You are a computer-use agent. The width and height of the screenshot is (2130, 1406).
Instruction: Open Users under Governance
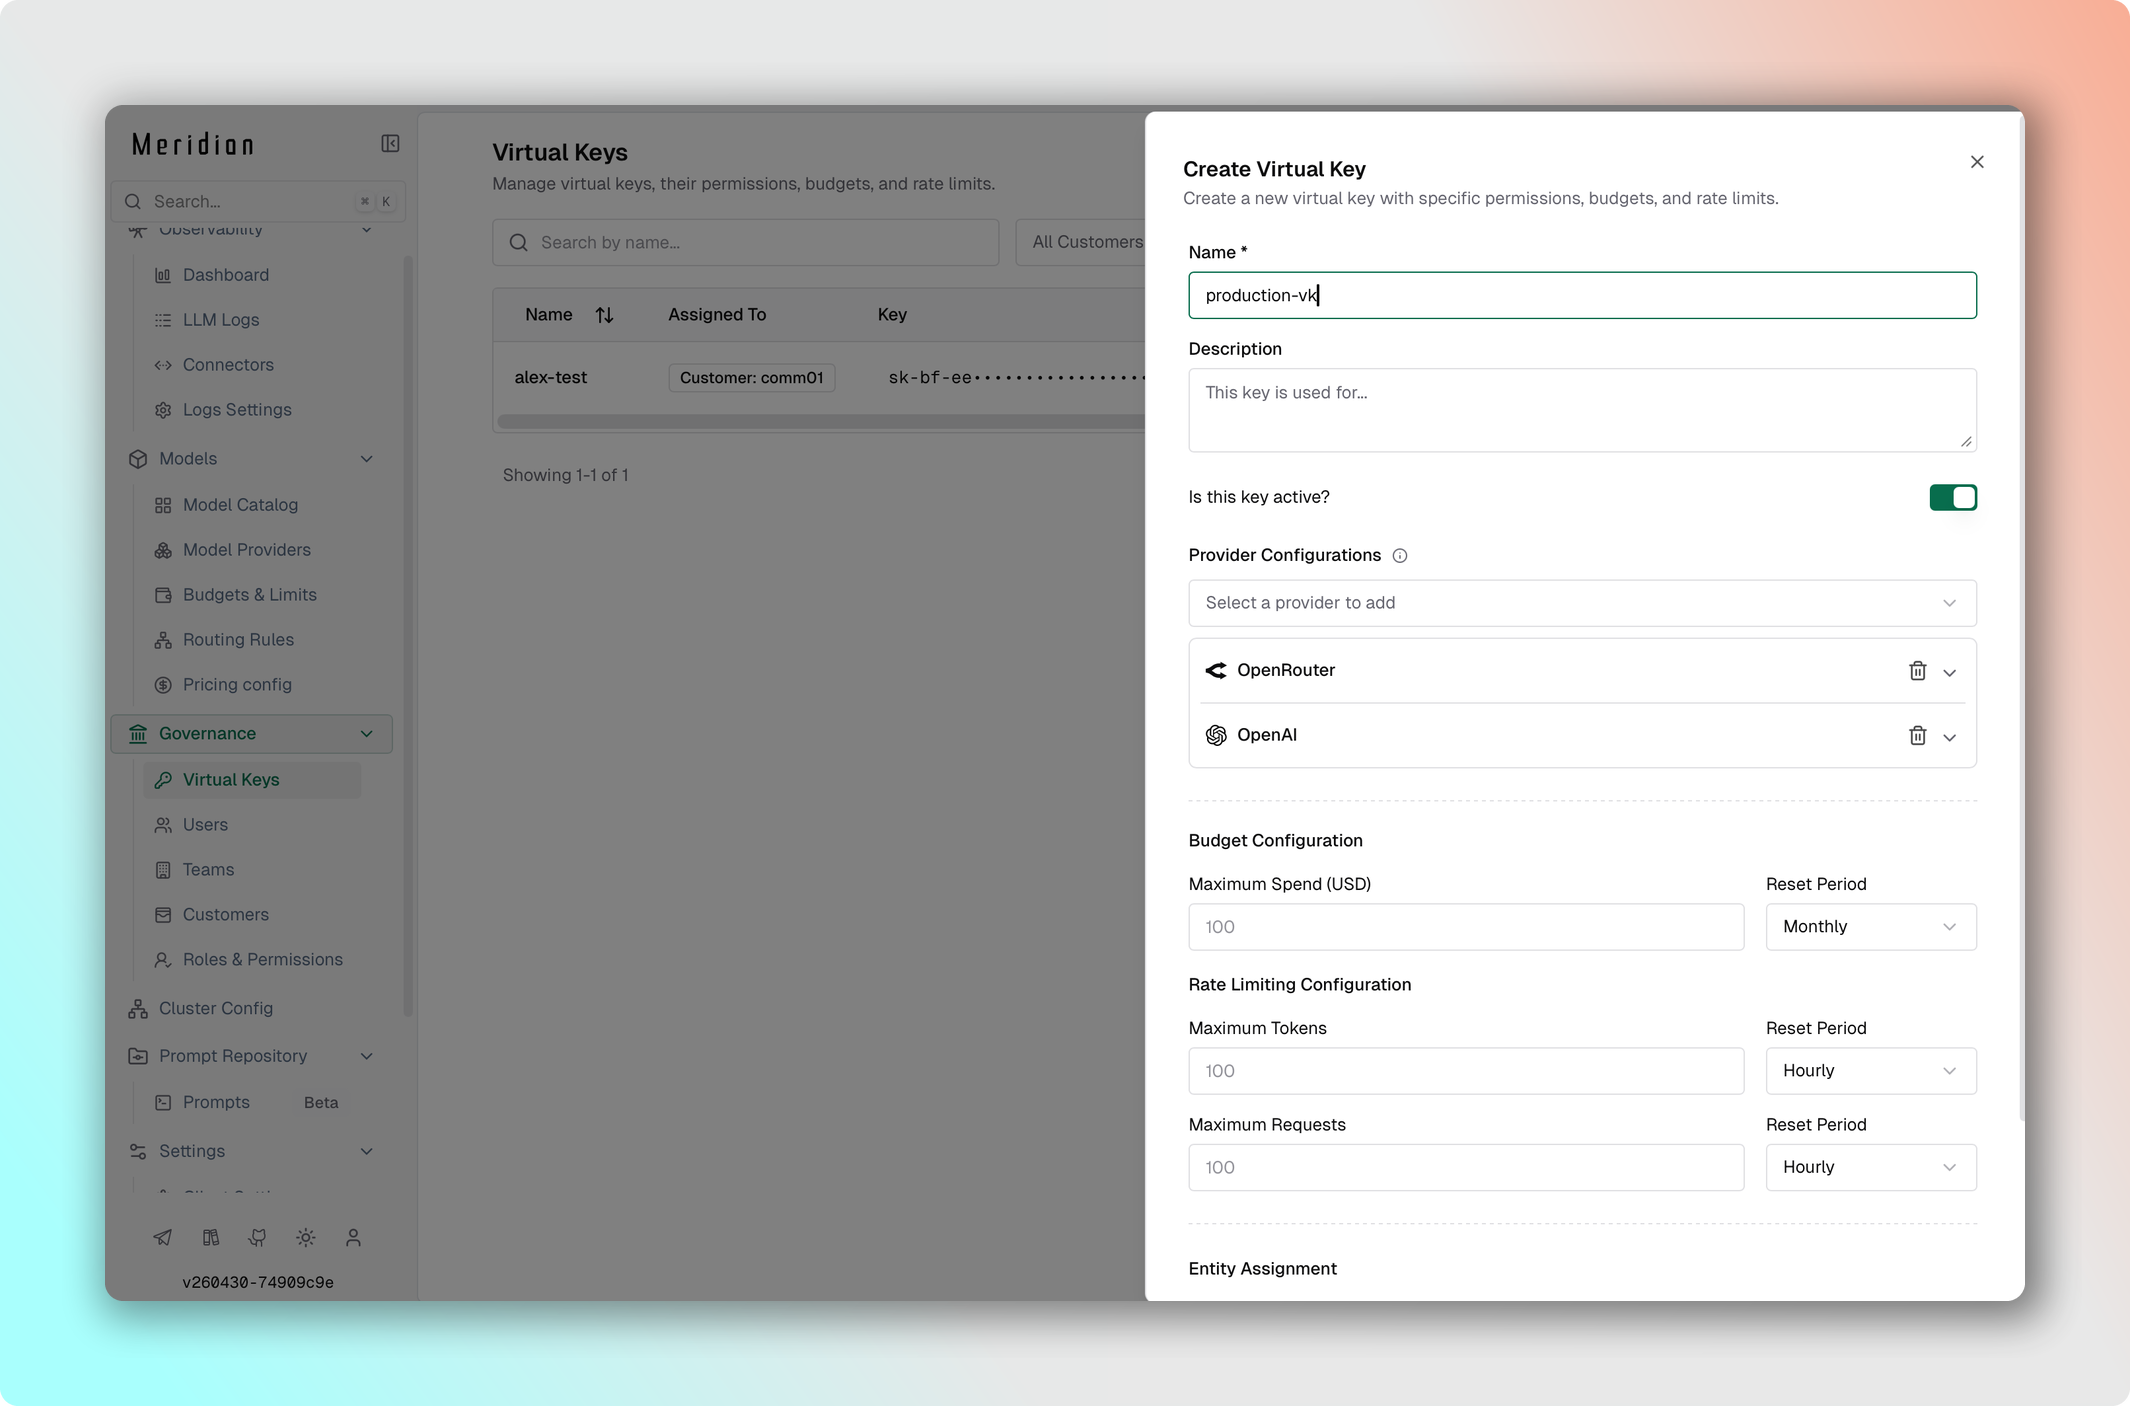(205, 825)
